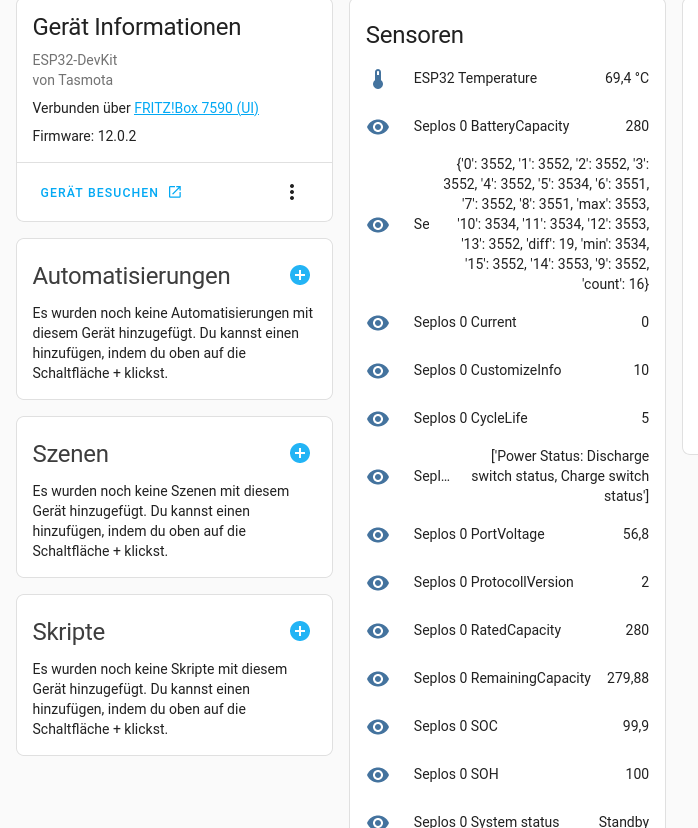
Task: Click the thermometer icon for ESP32 Temperature
Action: click(x=378, y=79)
